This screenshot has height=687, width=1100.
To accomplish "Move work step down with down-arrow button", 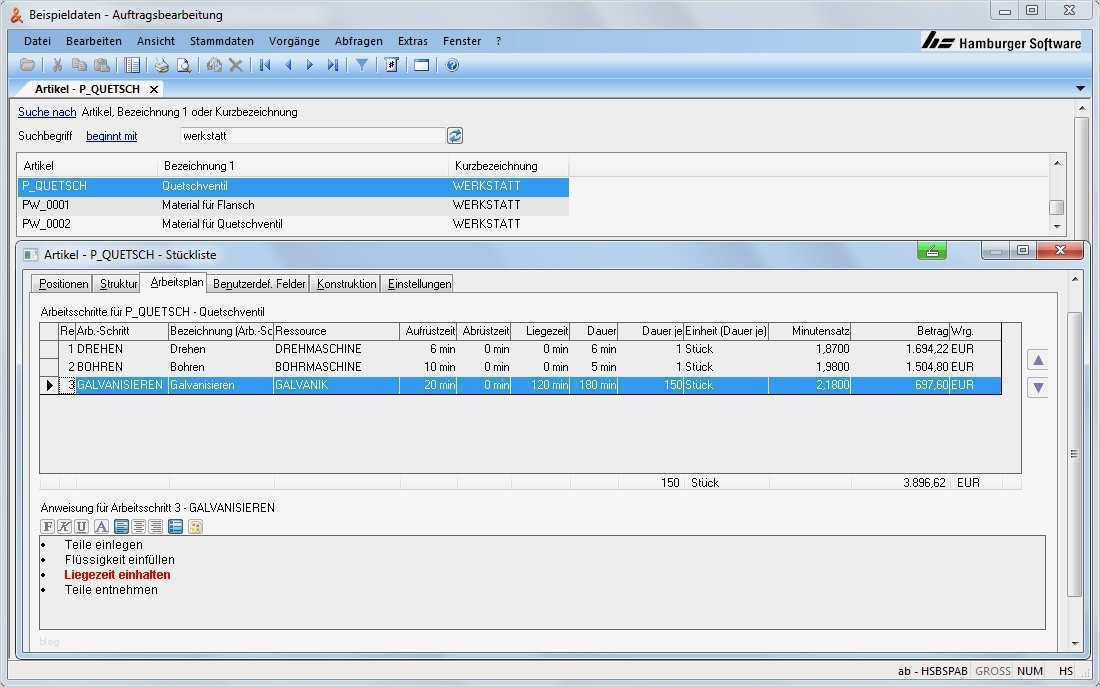I will 1038,388.
